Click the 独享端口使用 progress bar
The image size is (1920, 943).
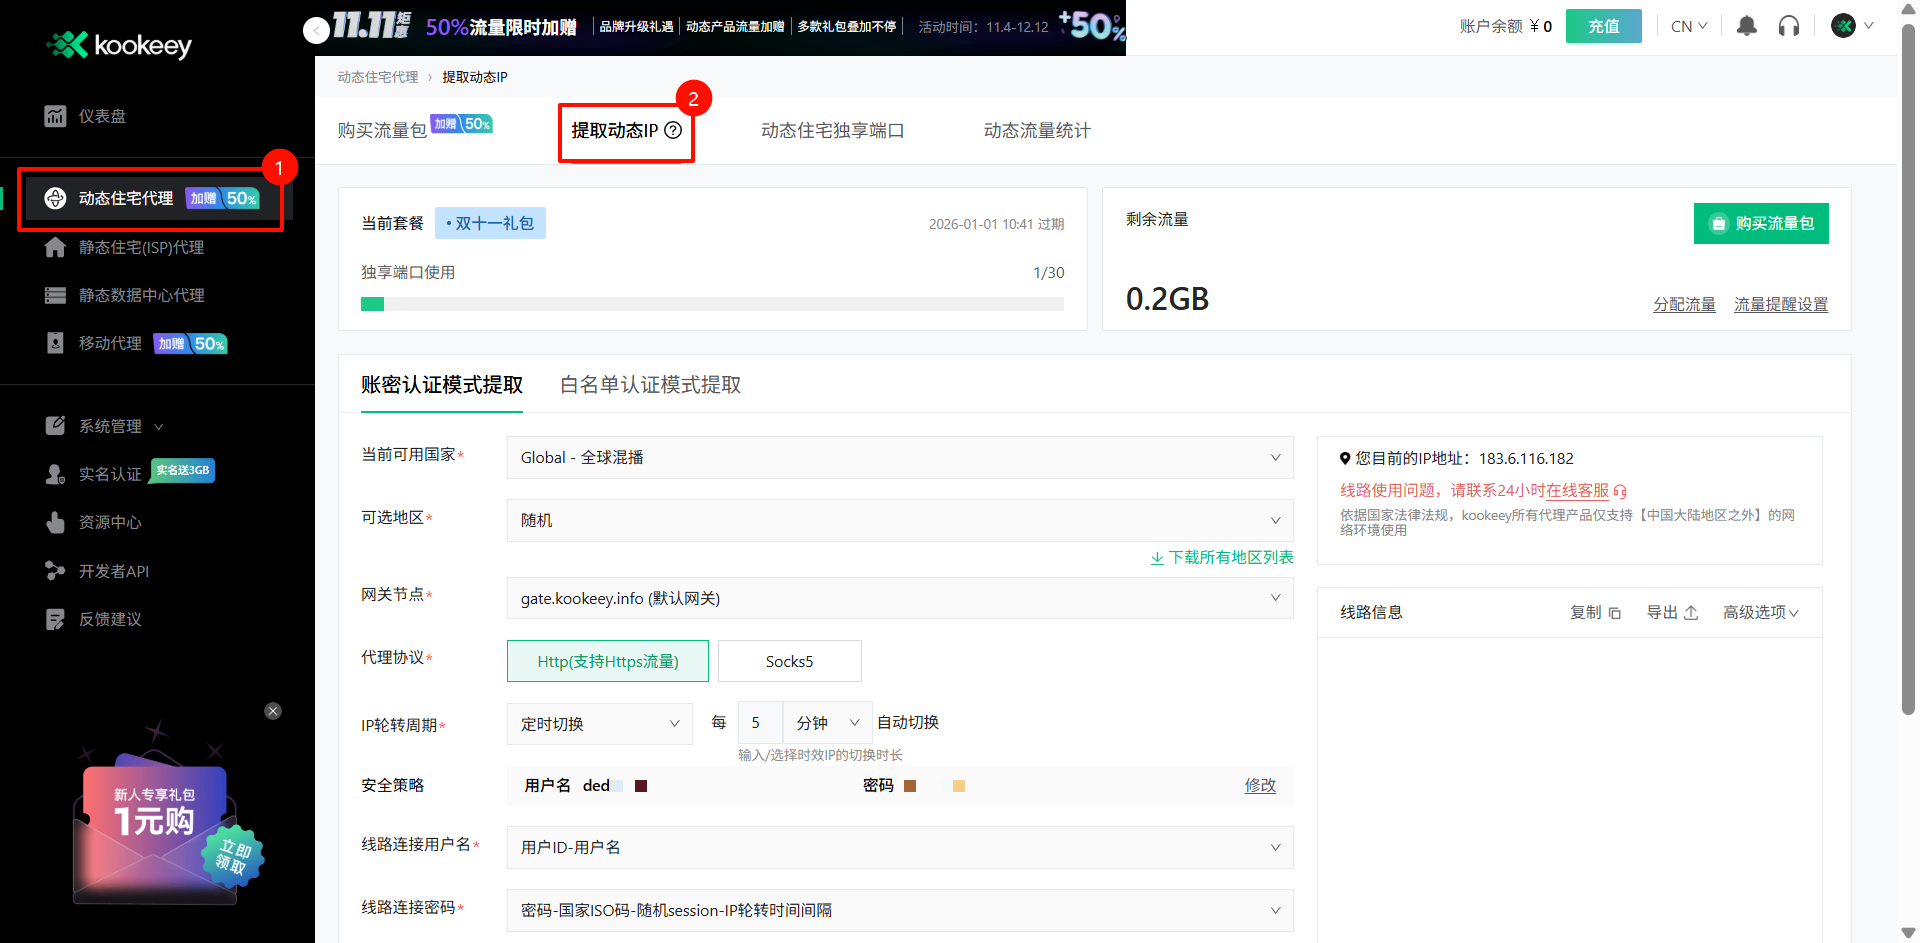coord(711,303)
